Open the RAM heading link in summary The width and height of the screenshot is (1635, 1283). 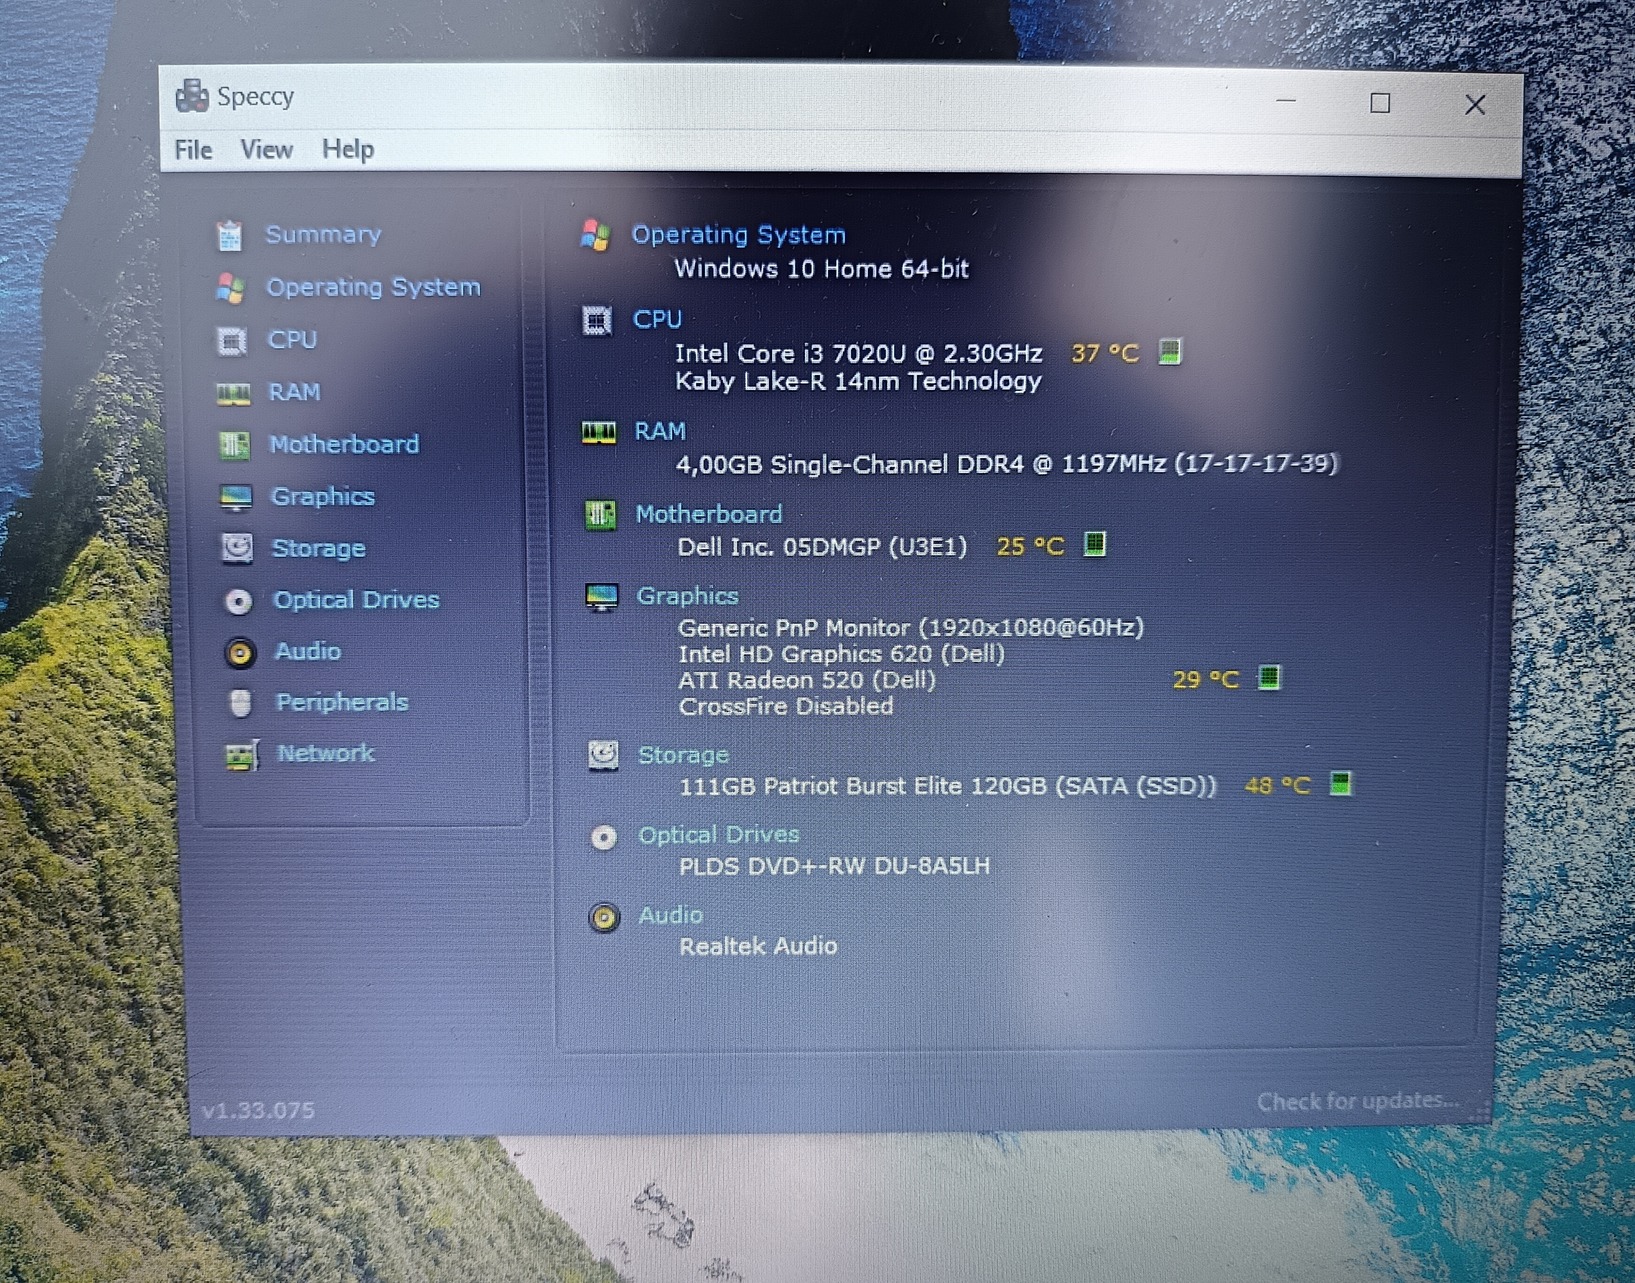coord(660,431)
